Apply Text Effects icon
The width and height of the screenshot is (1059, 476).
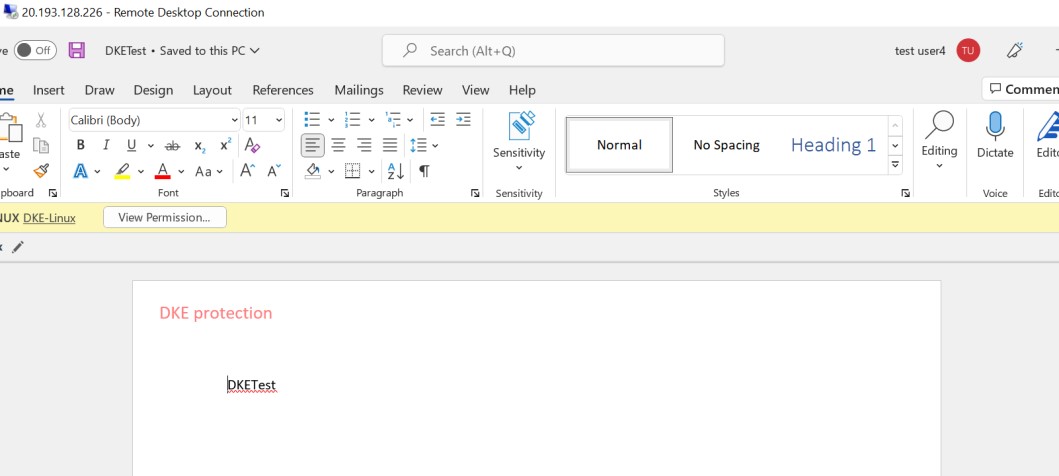click(x=80, y=171)
